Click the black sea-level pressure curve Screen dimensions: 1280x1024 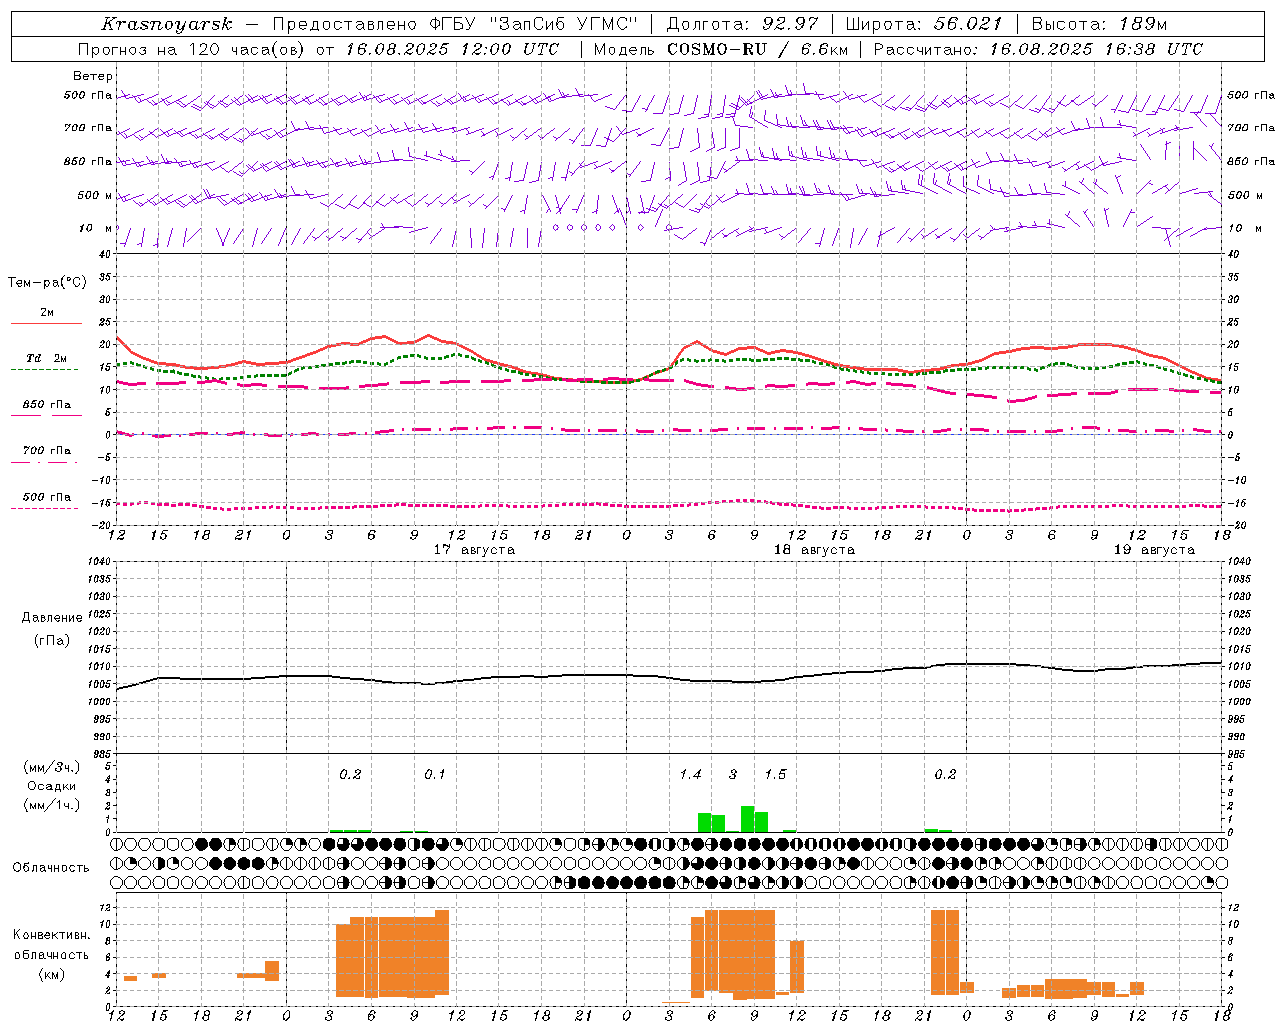click(x=670, y=678)
